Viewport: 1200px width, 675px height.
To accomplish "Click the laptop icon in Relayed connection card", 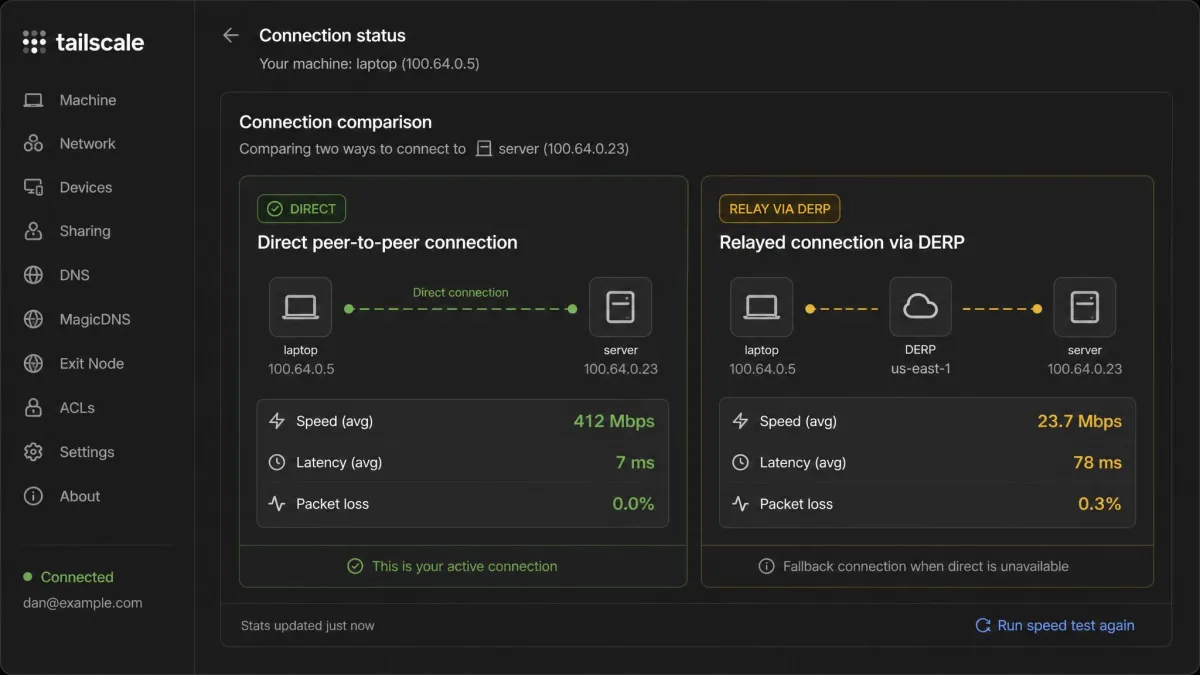I will pos(761,307).
